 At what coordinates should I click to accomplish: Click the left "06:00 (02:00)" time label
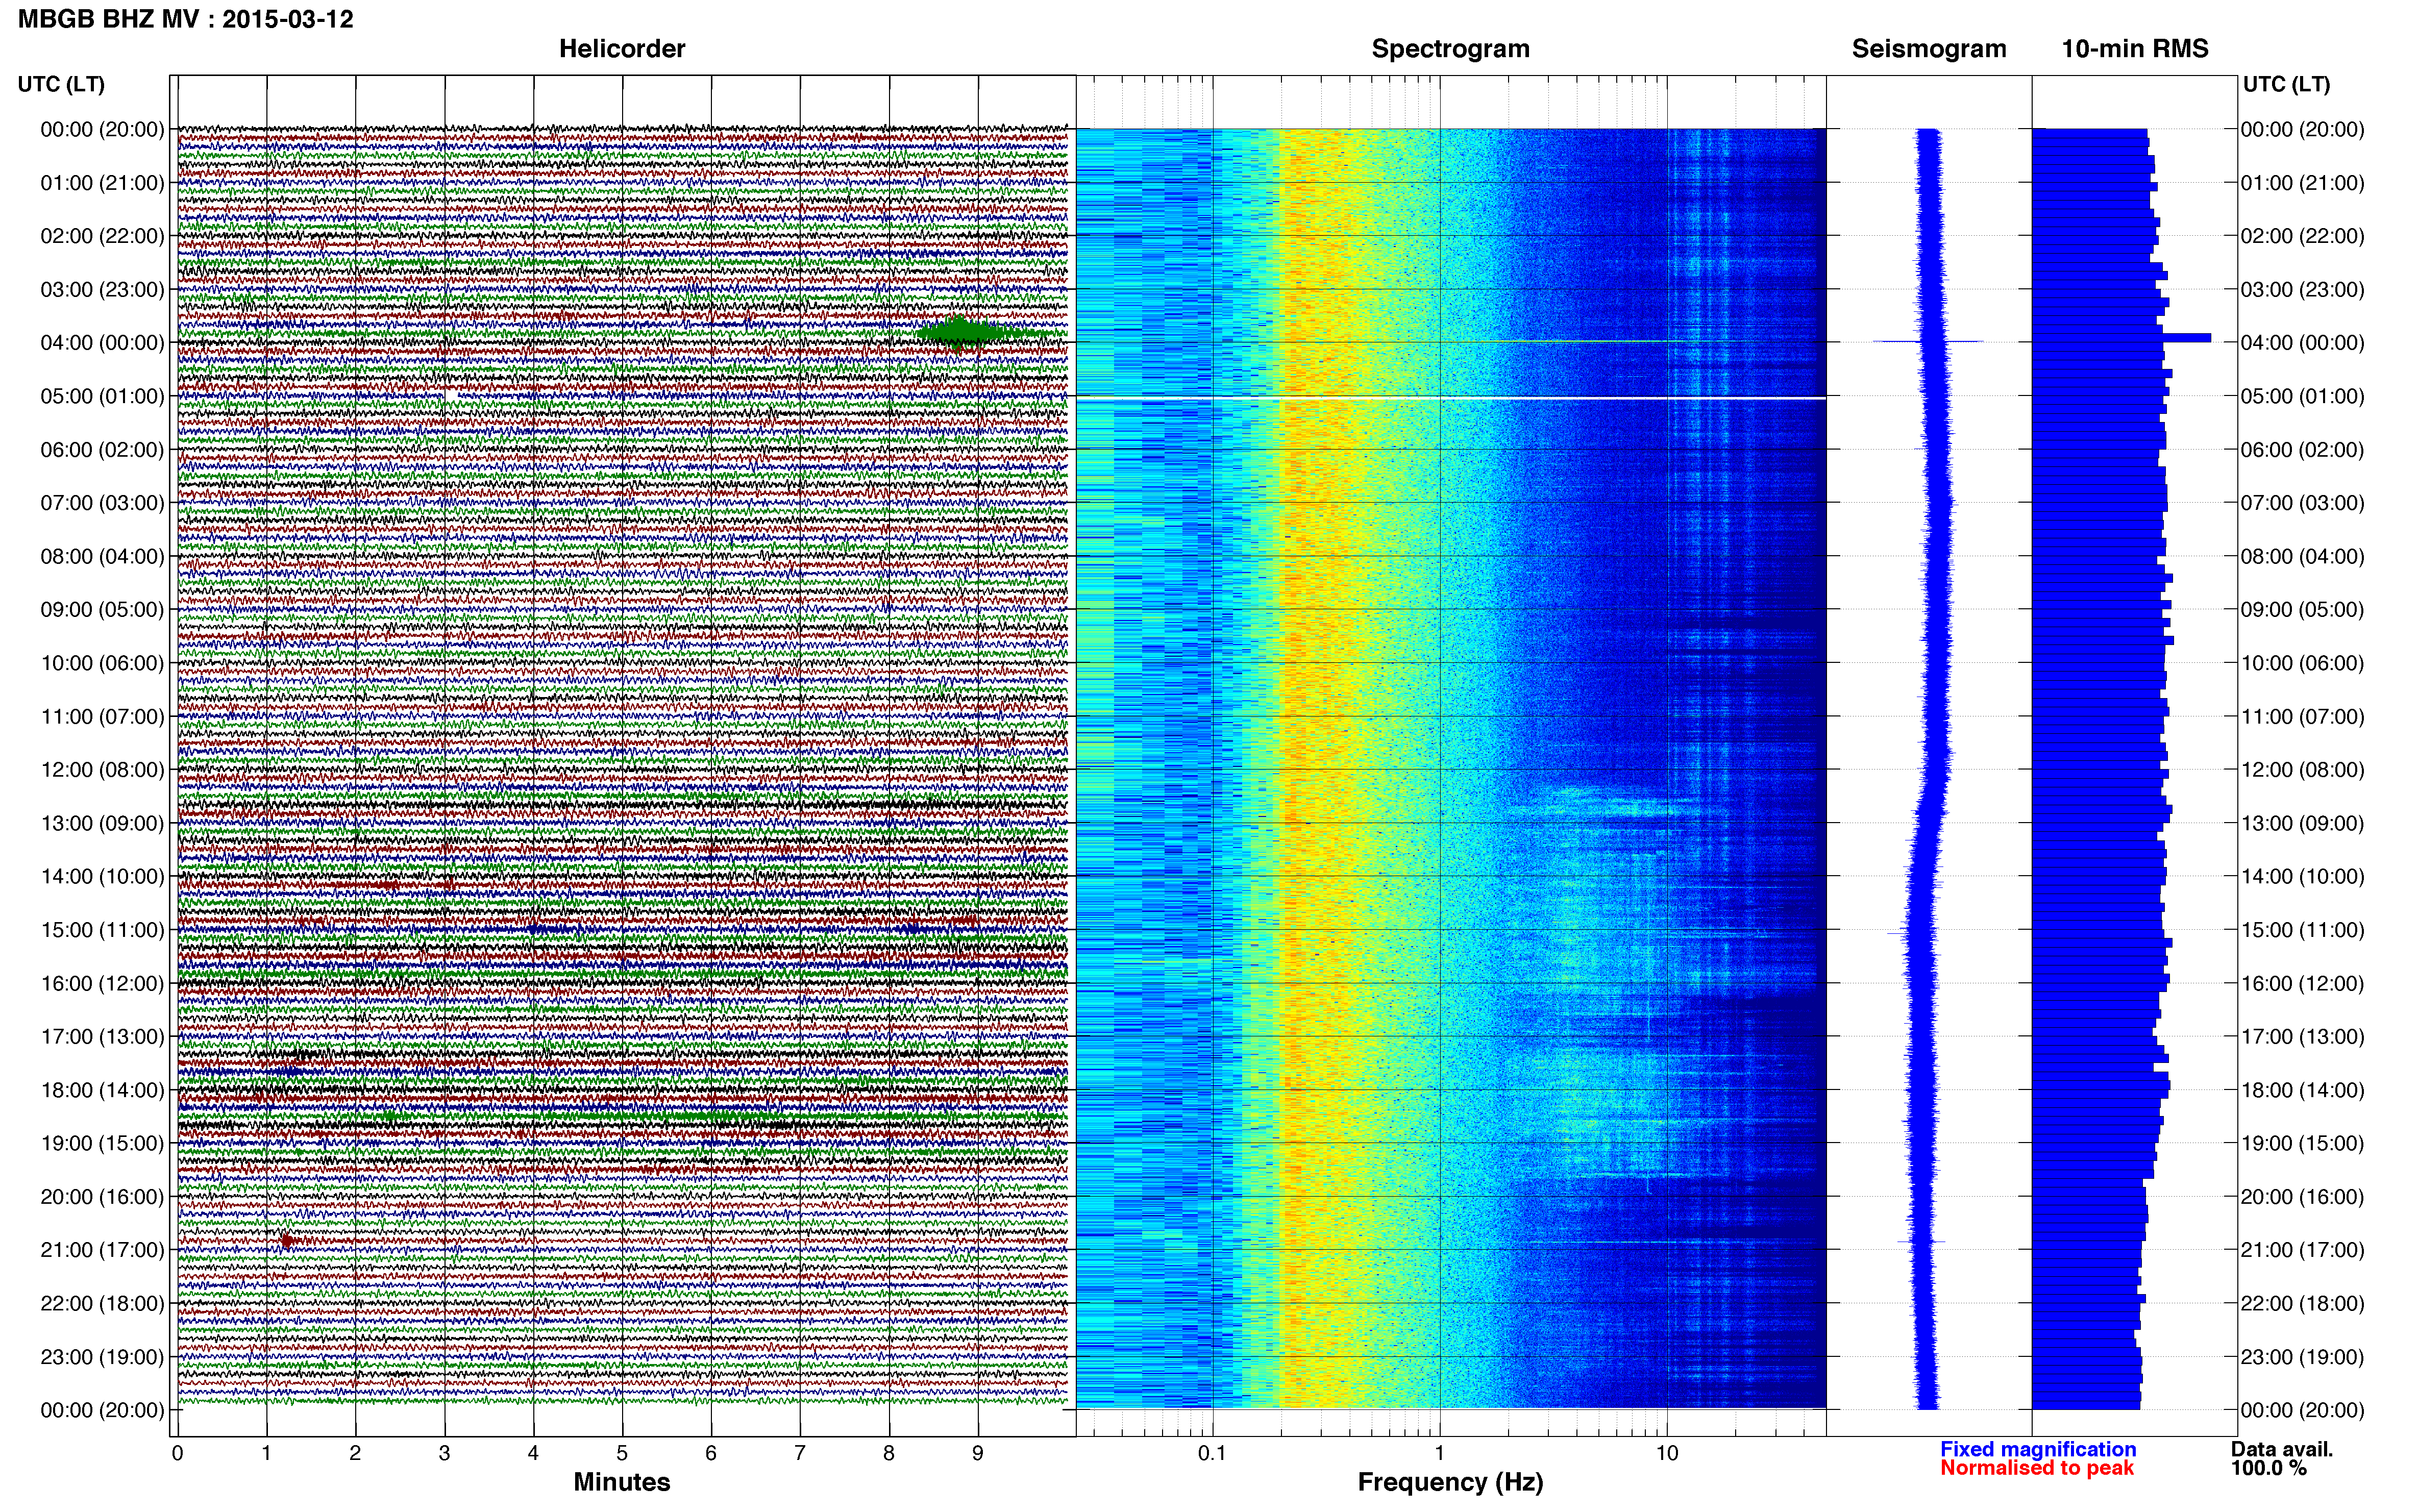pos(102,450)
